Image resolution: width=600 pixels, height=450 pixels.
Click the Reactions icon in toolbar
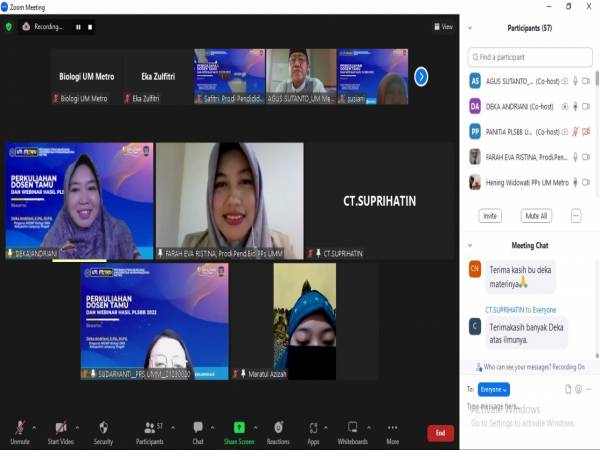(x=278, y=430)
